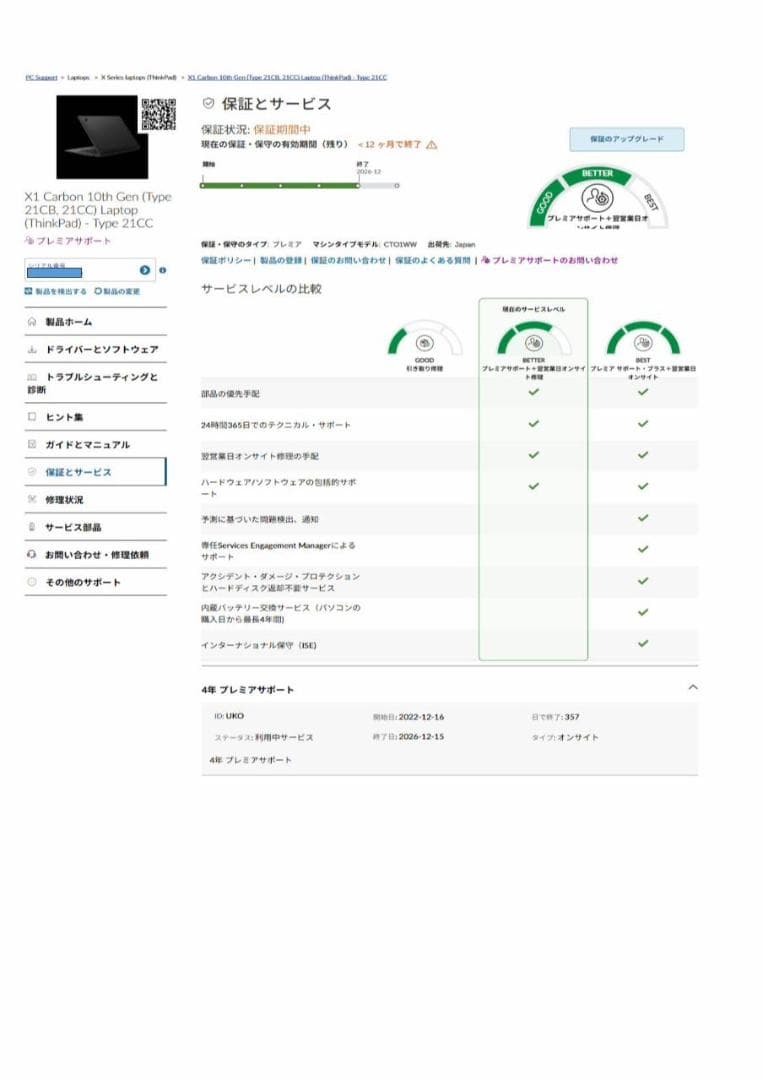
Task: Click the タイプ: オンサイト text
Action: click(565, 738)
